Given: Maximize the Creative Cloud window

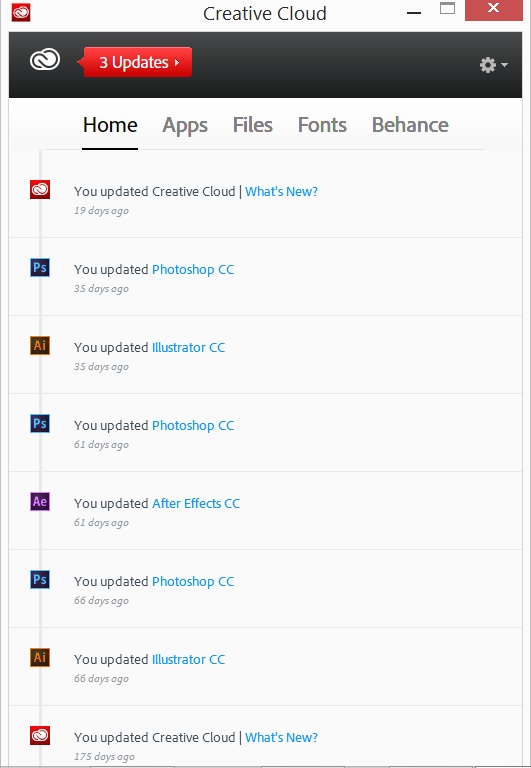Looking at the screenshot, I should [x=447, y=9].
